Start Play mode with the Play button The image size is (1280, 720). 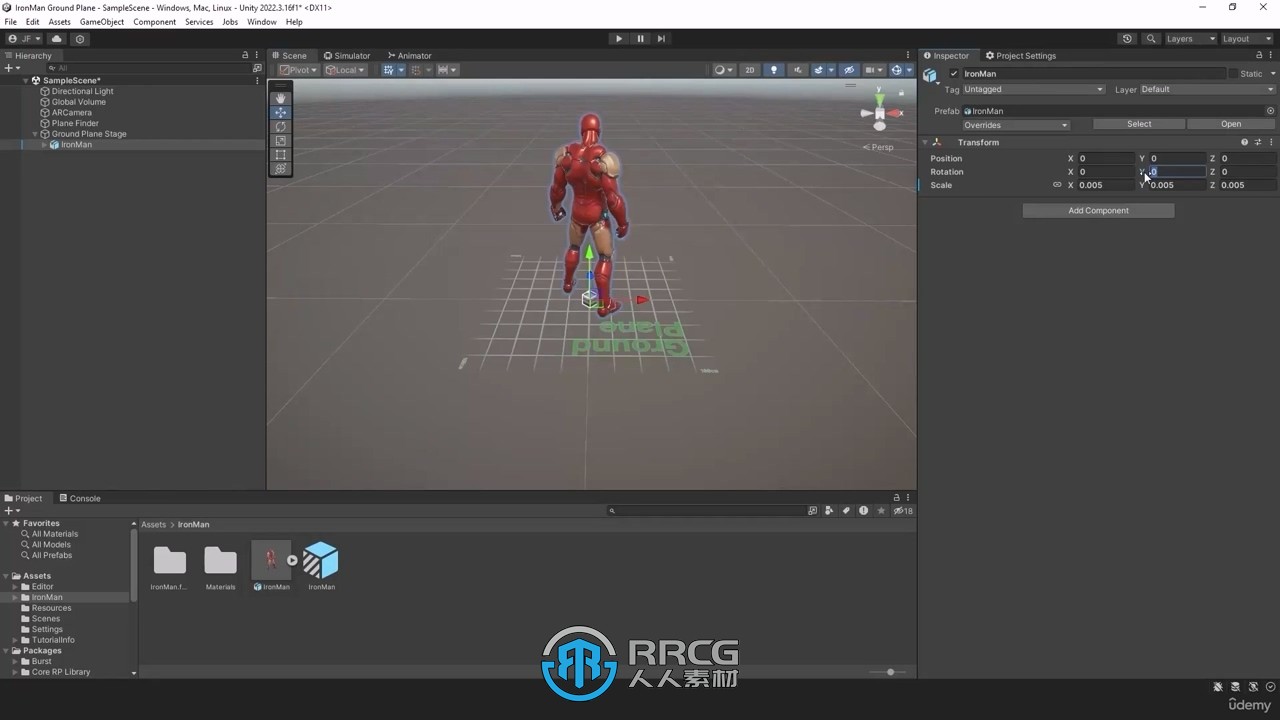[619, 38]
